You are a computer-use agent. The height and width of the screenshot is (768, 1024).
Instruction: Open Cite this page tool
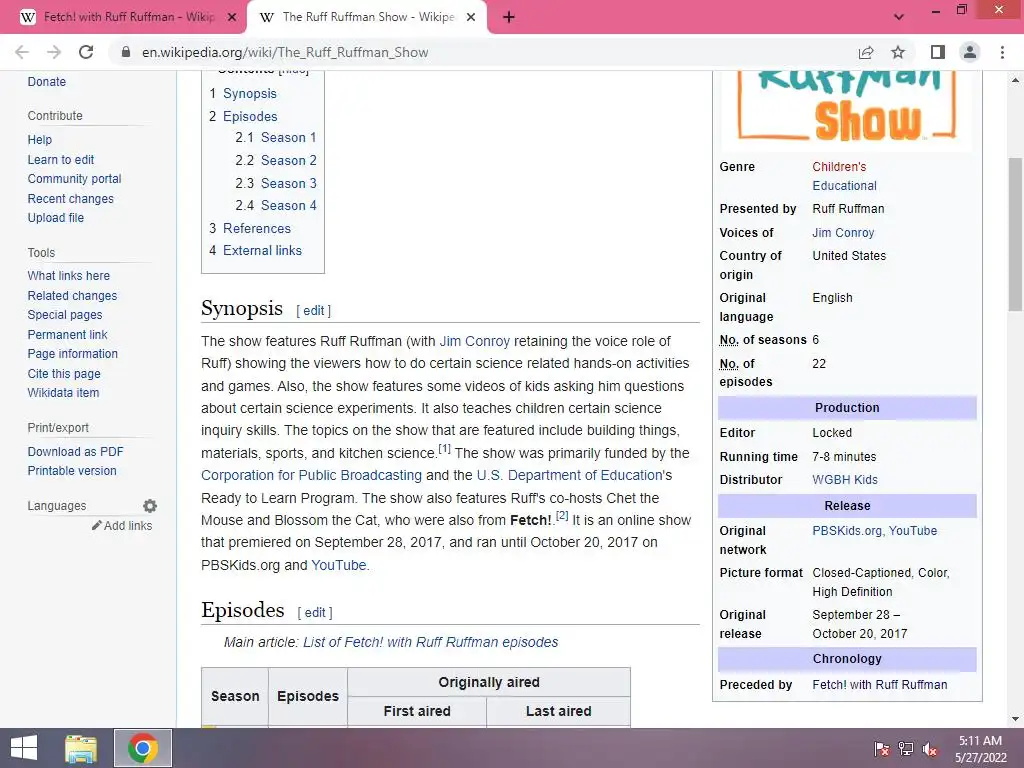click(64, 374)
